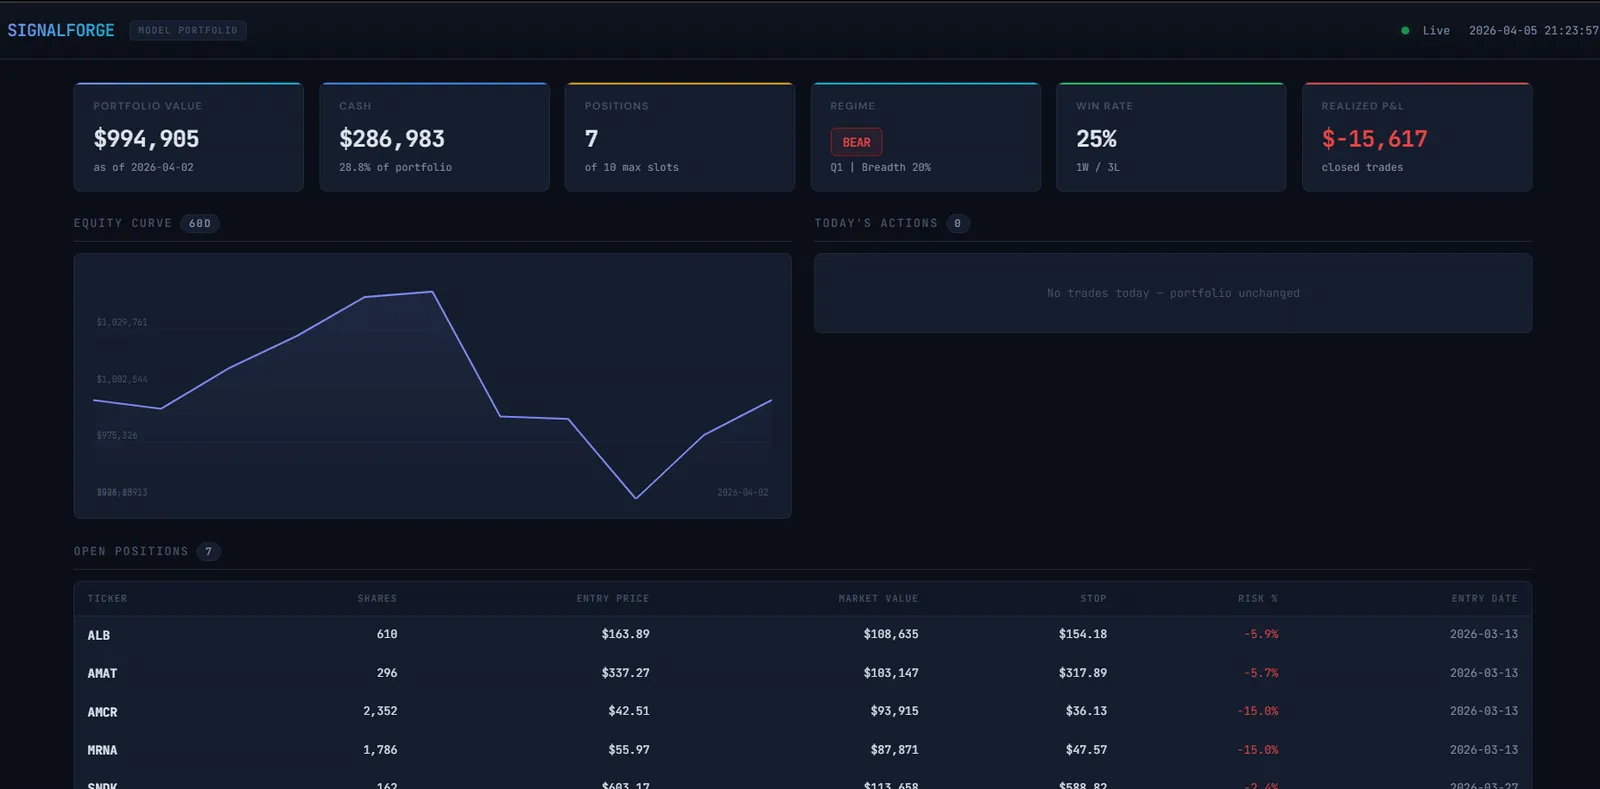The image size is (1600, 789).
Task: Click the 'as of 2026-04-02' note
Action: click(x=143, y=167)
